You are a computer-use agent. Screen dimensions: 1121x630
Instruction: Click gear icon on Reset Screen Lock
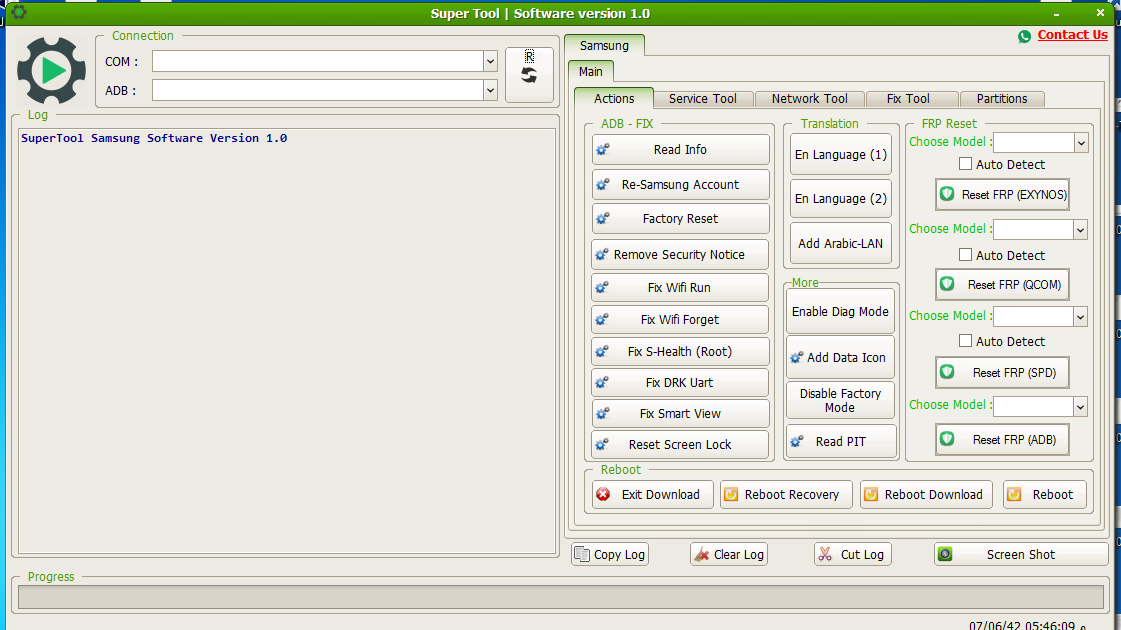602,445
